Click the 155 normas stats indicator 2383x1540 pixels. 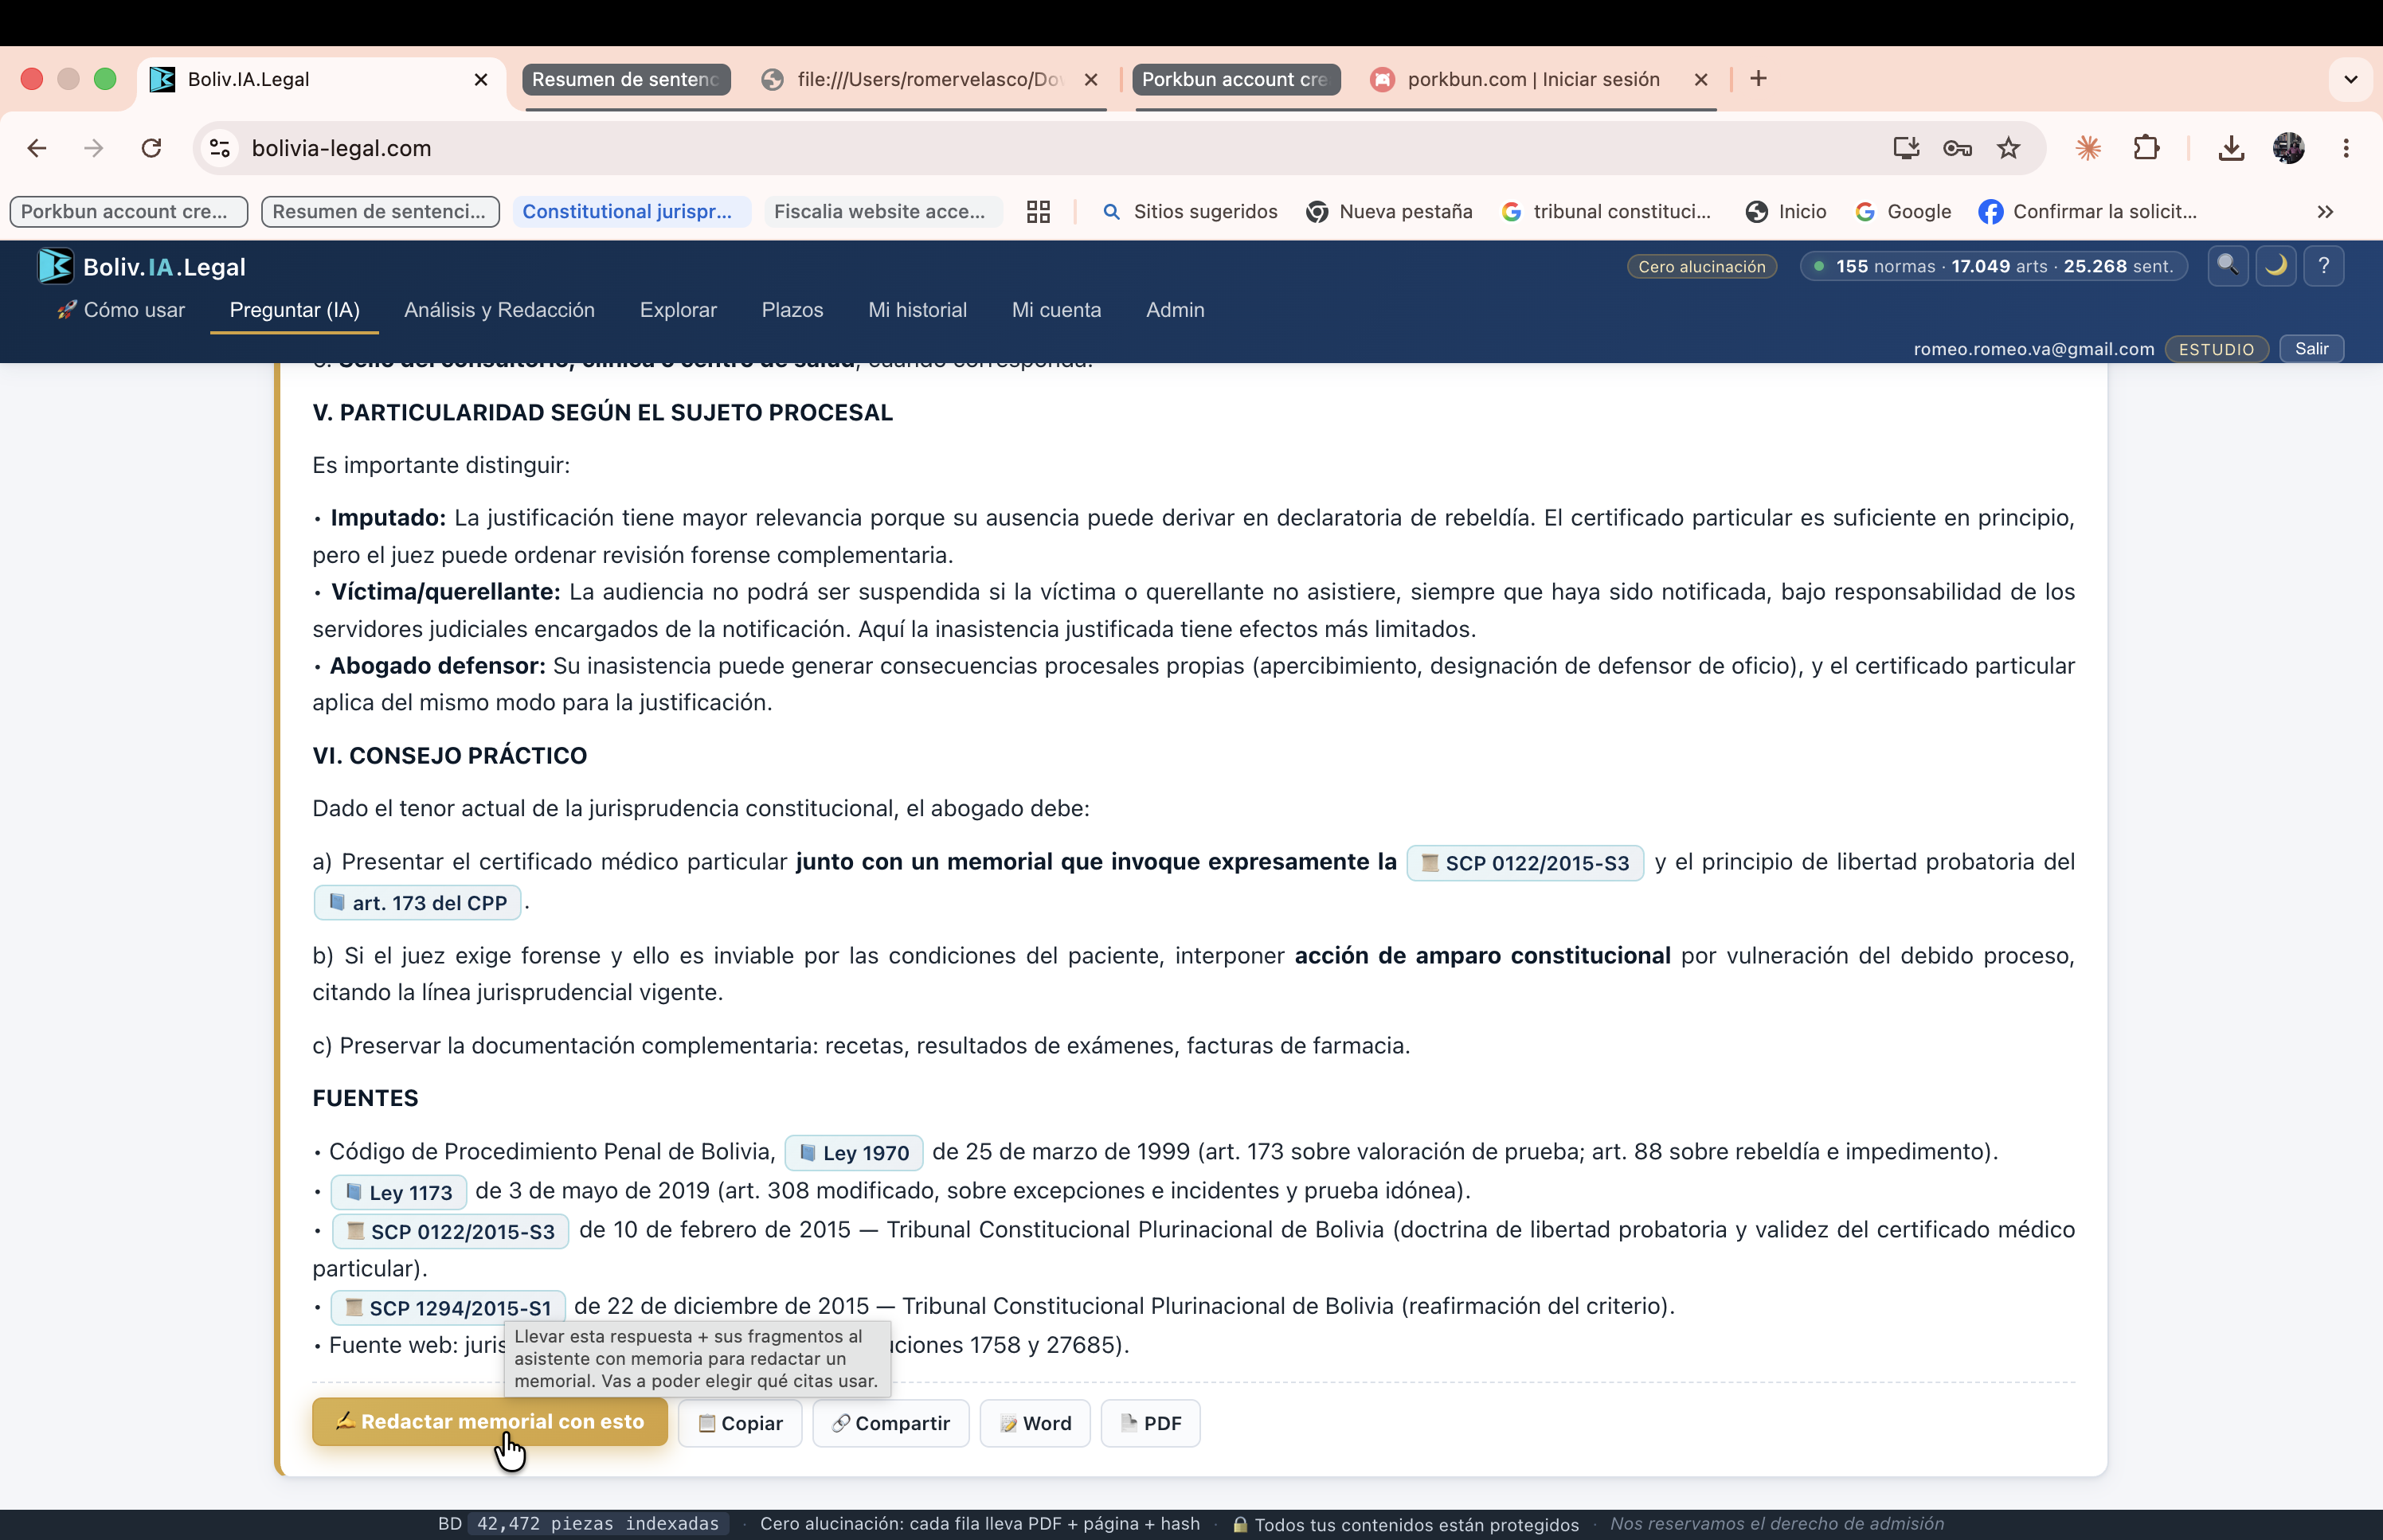[x=1994, y=266]
